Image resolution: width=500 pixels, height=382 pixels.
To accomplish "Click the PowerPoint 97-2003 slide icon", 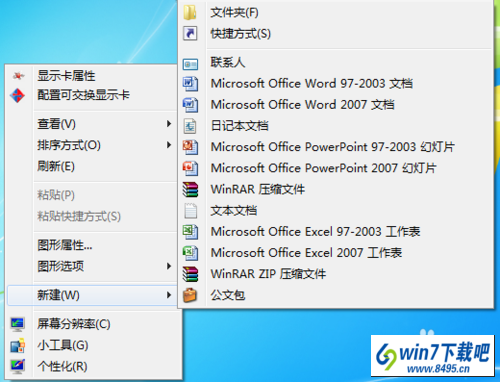I will pos(190,147).
